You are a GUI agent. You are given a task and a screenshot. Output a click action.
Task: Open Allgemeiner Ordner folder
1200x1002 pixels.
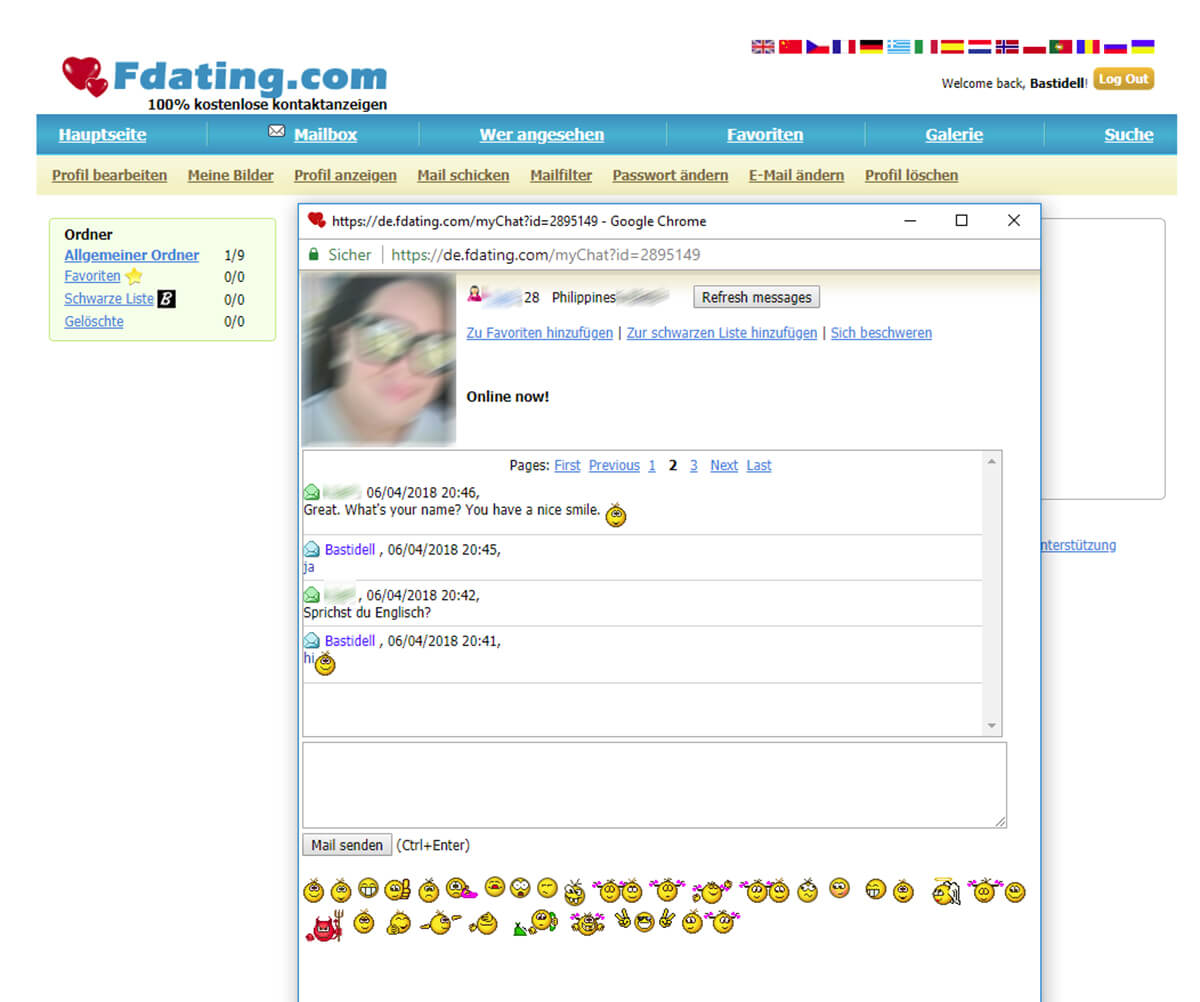(132, 255)
